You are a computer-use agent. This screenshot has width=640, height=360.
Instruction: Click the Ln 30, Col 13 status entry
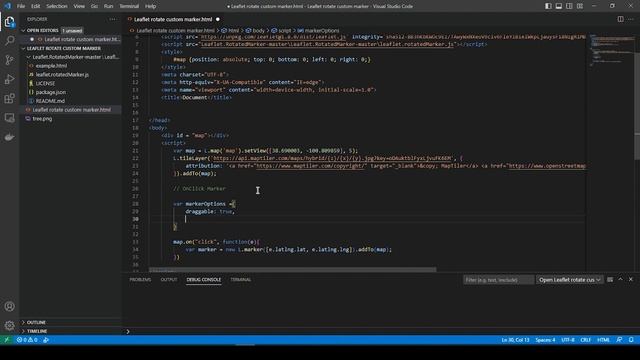click(x=515, y=340)
